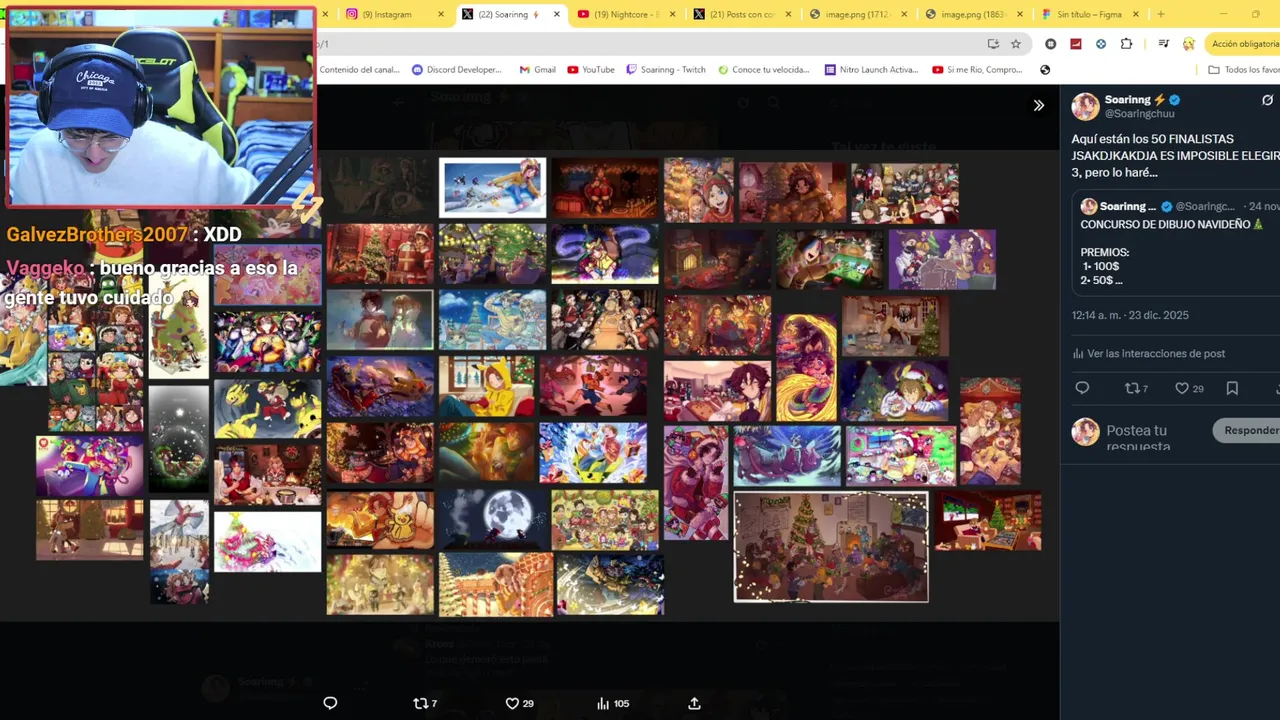
Task: Open the YouTube bookmark
Action: (591, 70)
